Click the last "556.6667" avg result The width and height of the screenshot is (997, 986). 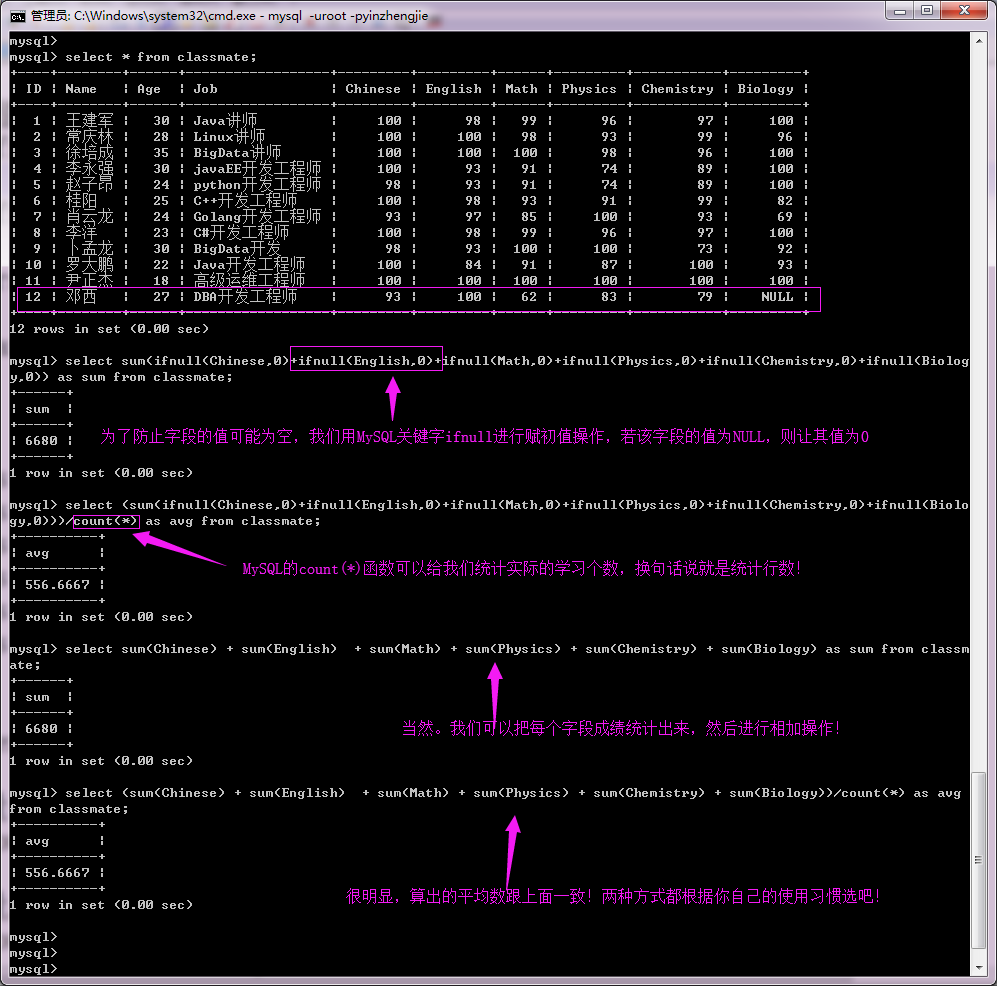[x=57, y=872]
